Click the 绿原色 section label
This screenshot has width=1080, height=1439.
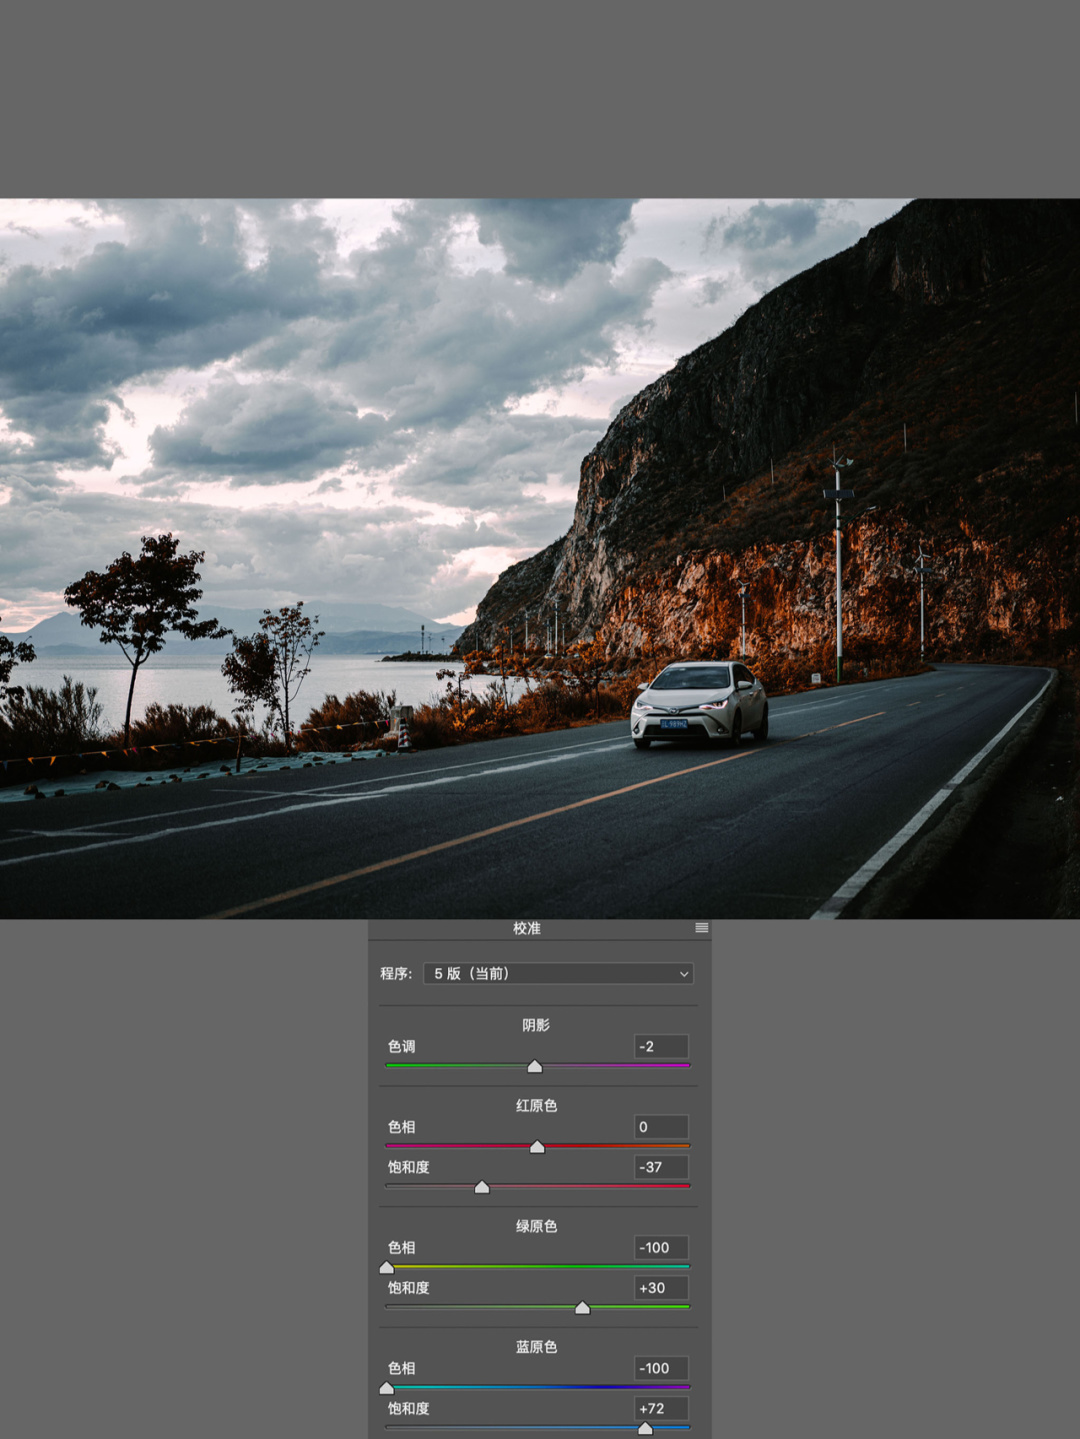point(536,1226)
